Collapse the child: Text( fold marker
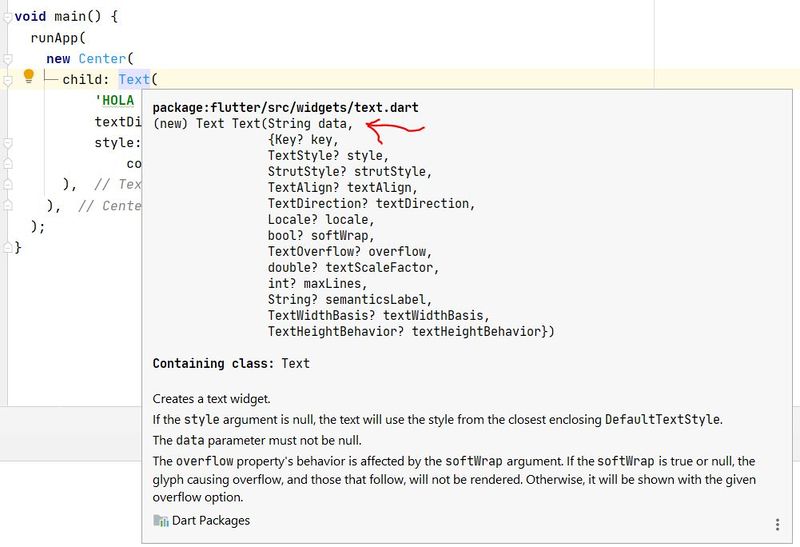The height and width of the screenshot is (547, 800). click(7, 80)
